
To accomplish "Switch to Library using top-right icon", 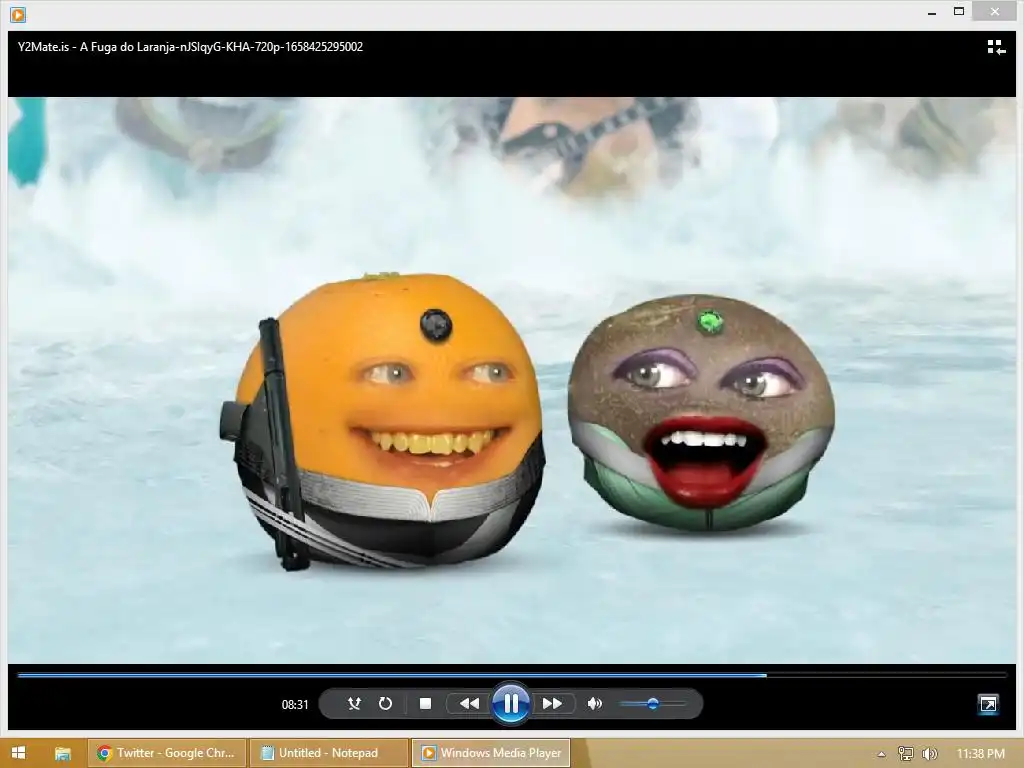I will 996,47.
